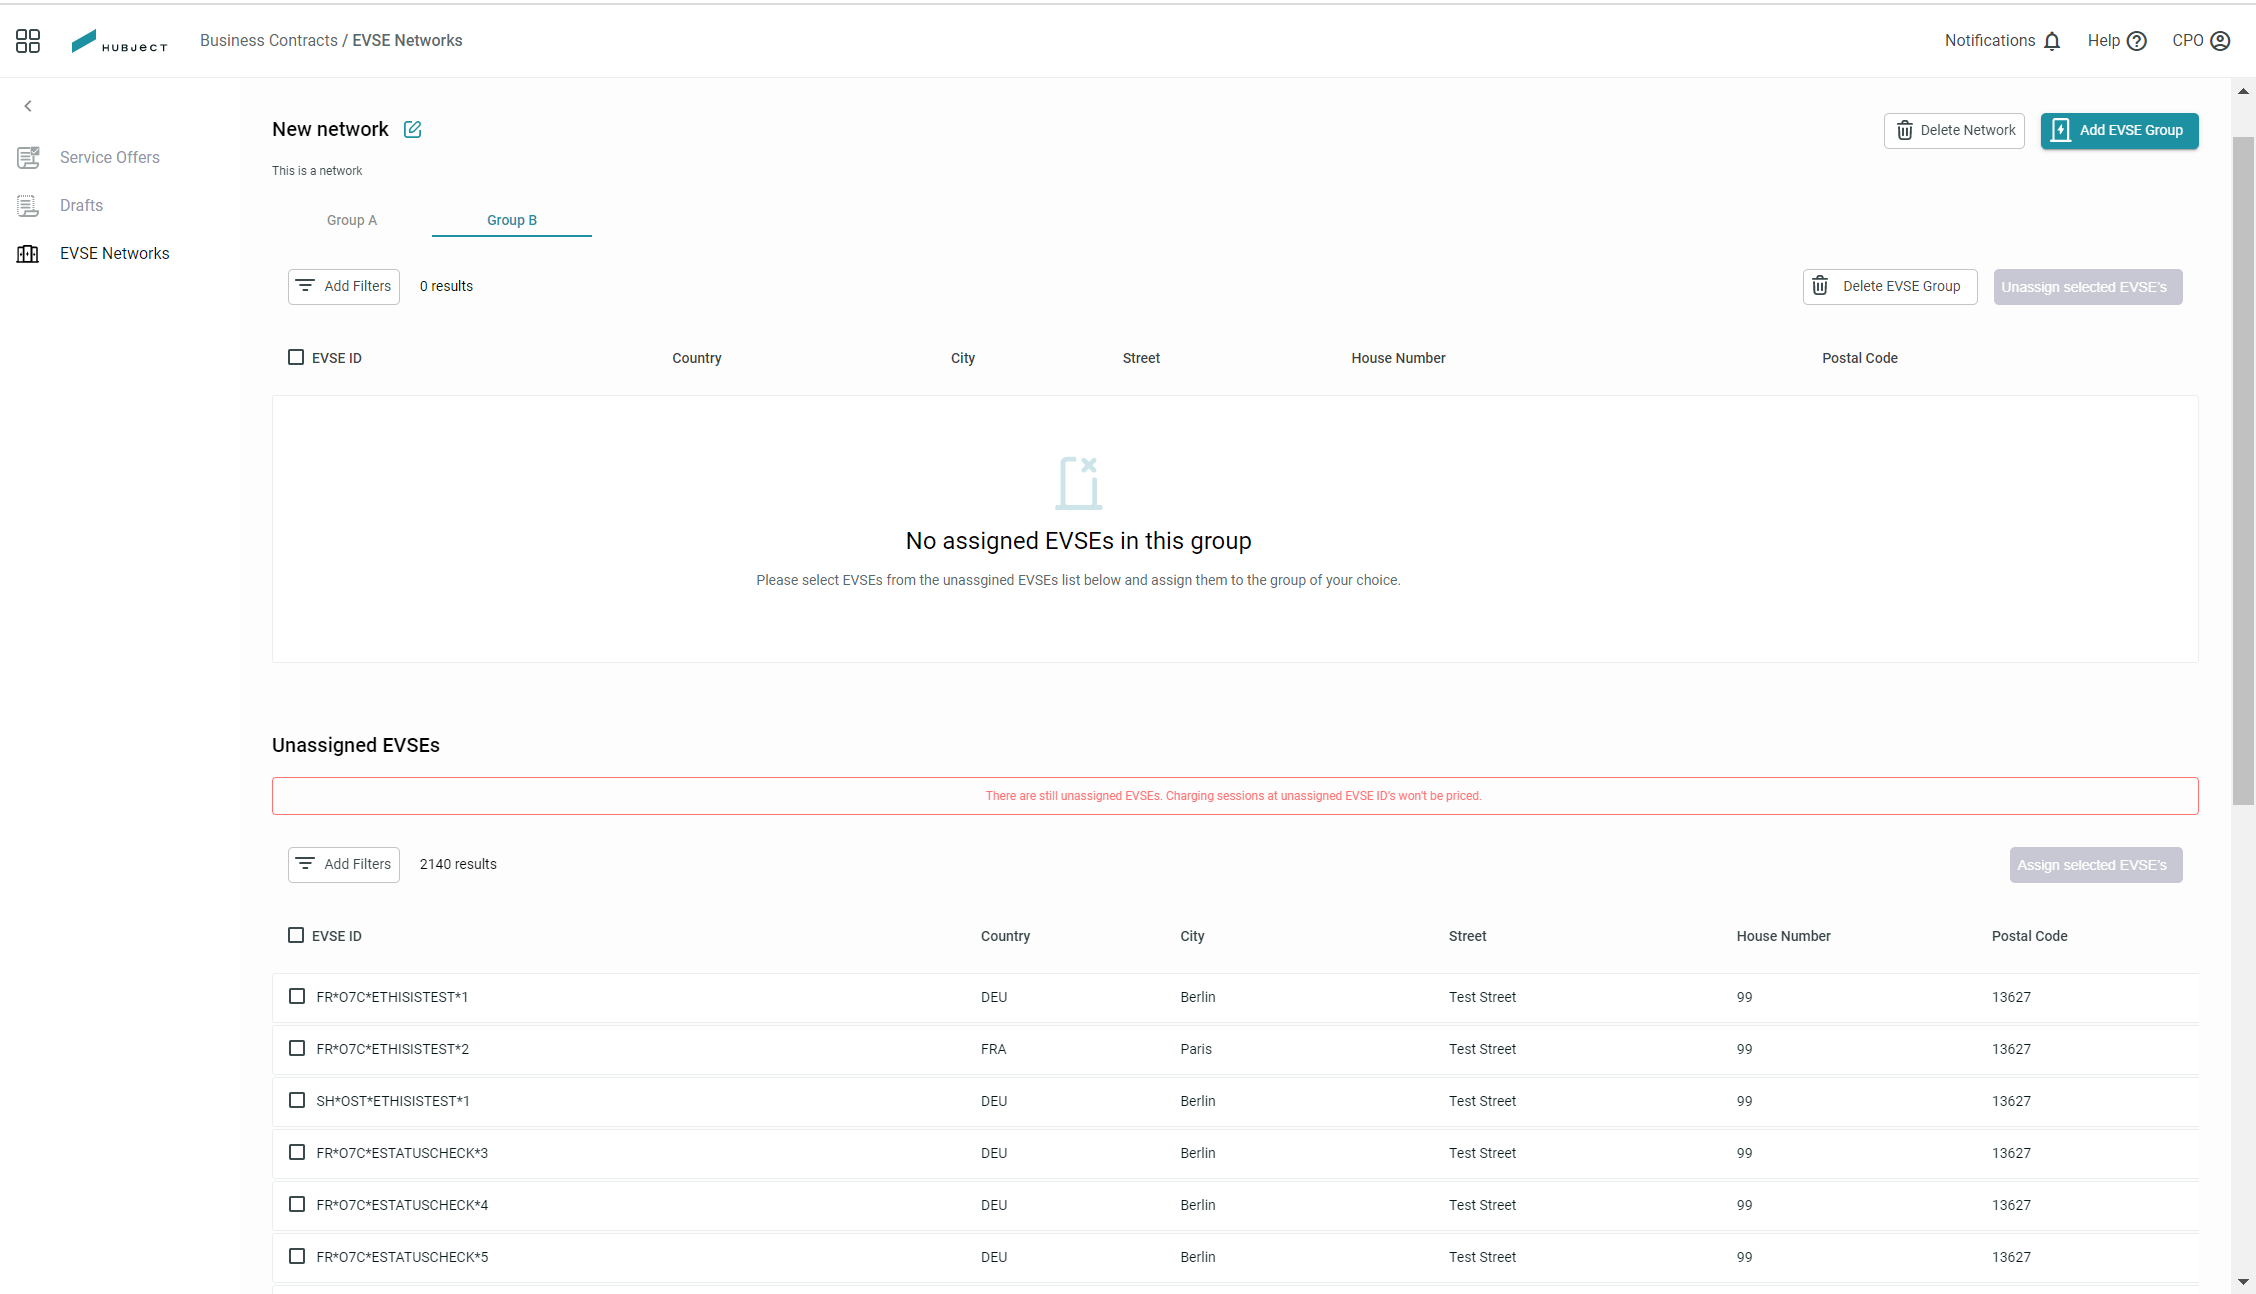The image size is (2256, 1294).
Task: Select the Group B tab
Action: point(512,220)
